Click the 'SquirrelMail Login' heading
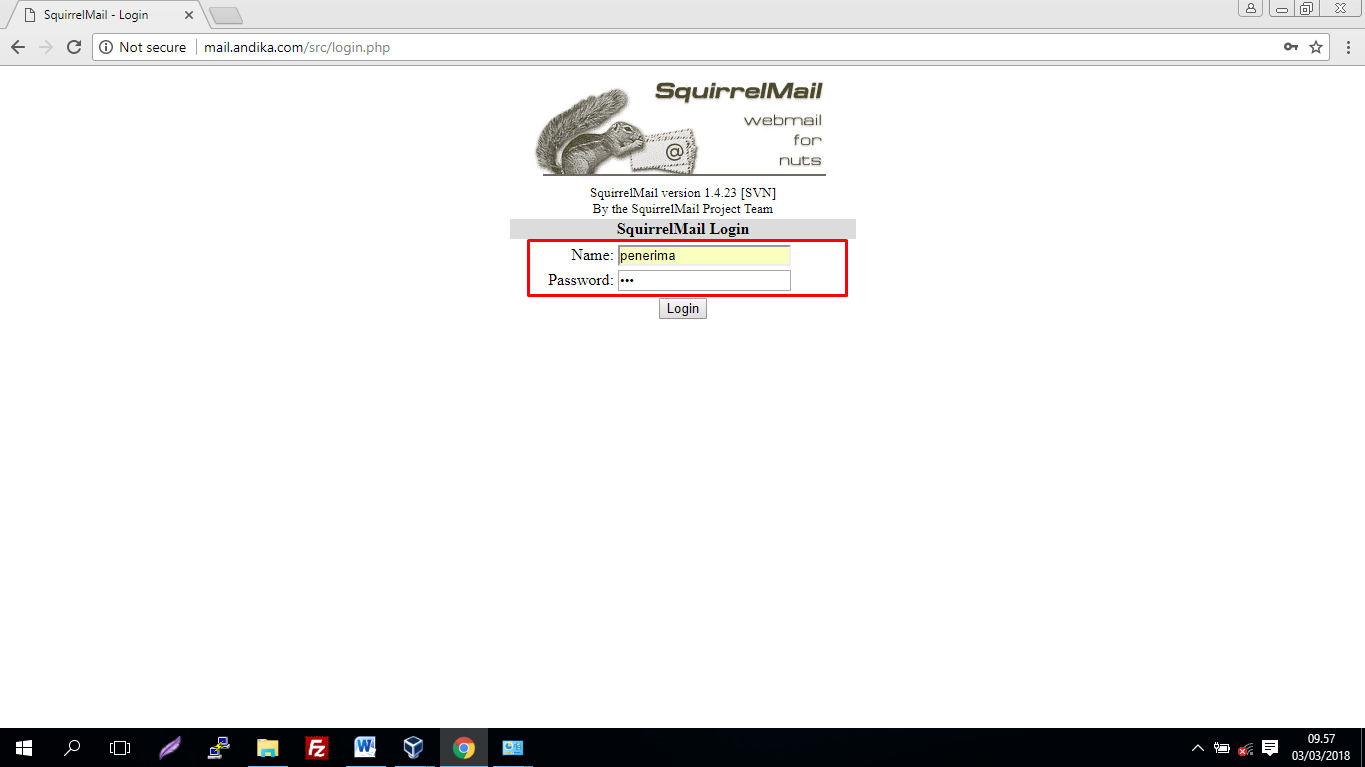1365x767 pixels. tap(683, 229)
